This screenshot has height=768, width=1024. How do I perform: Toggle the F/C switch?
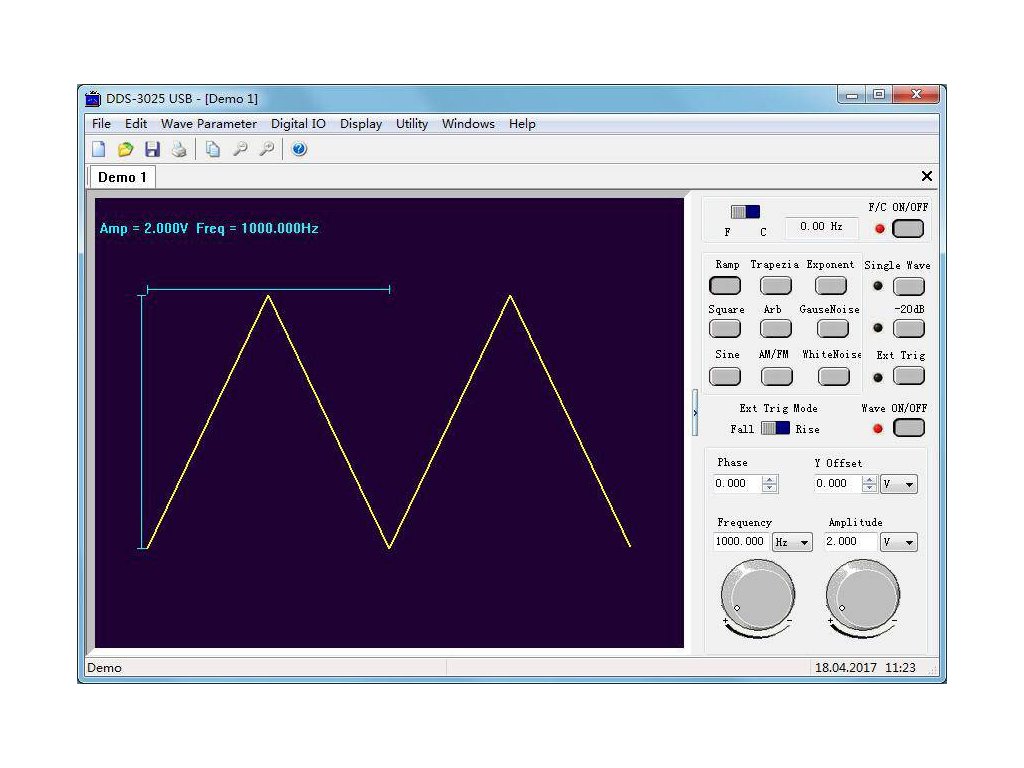click(745, 212)
